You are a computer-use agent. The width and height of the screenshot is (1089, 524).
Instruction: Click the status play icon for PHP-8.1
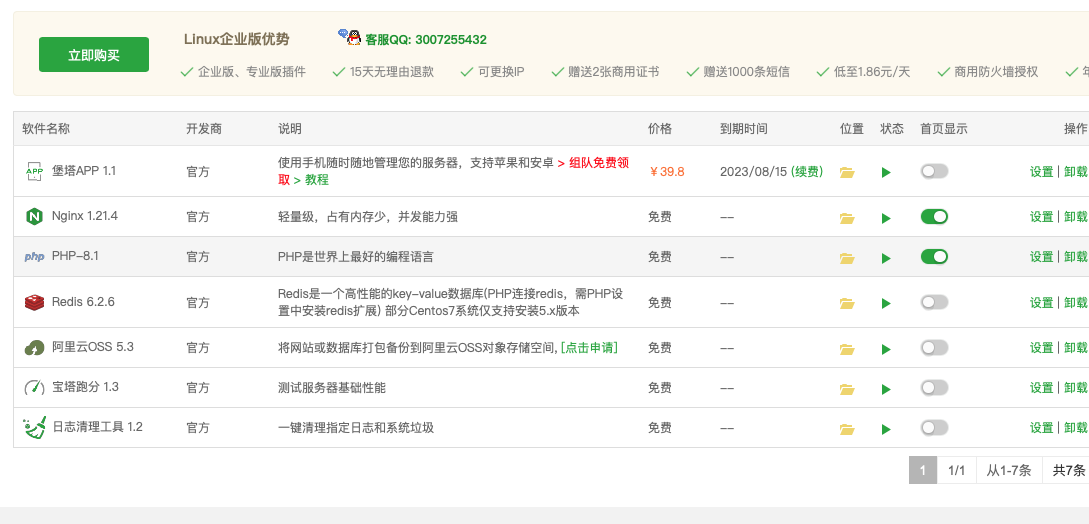coord(886,258)
